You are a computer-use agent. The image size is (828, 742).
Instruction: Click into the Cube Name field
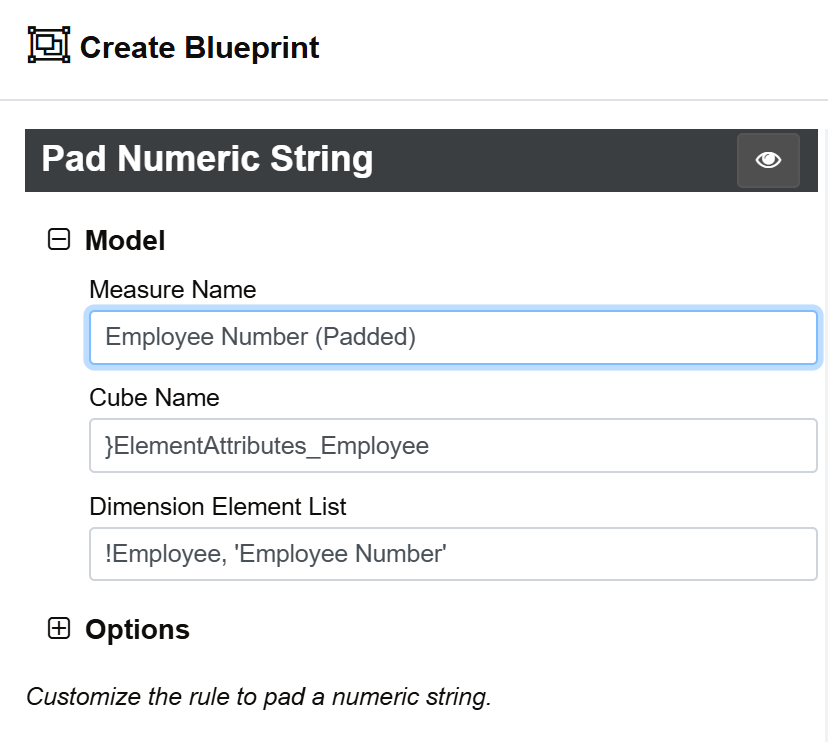tap(453, 446)
